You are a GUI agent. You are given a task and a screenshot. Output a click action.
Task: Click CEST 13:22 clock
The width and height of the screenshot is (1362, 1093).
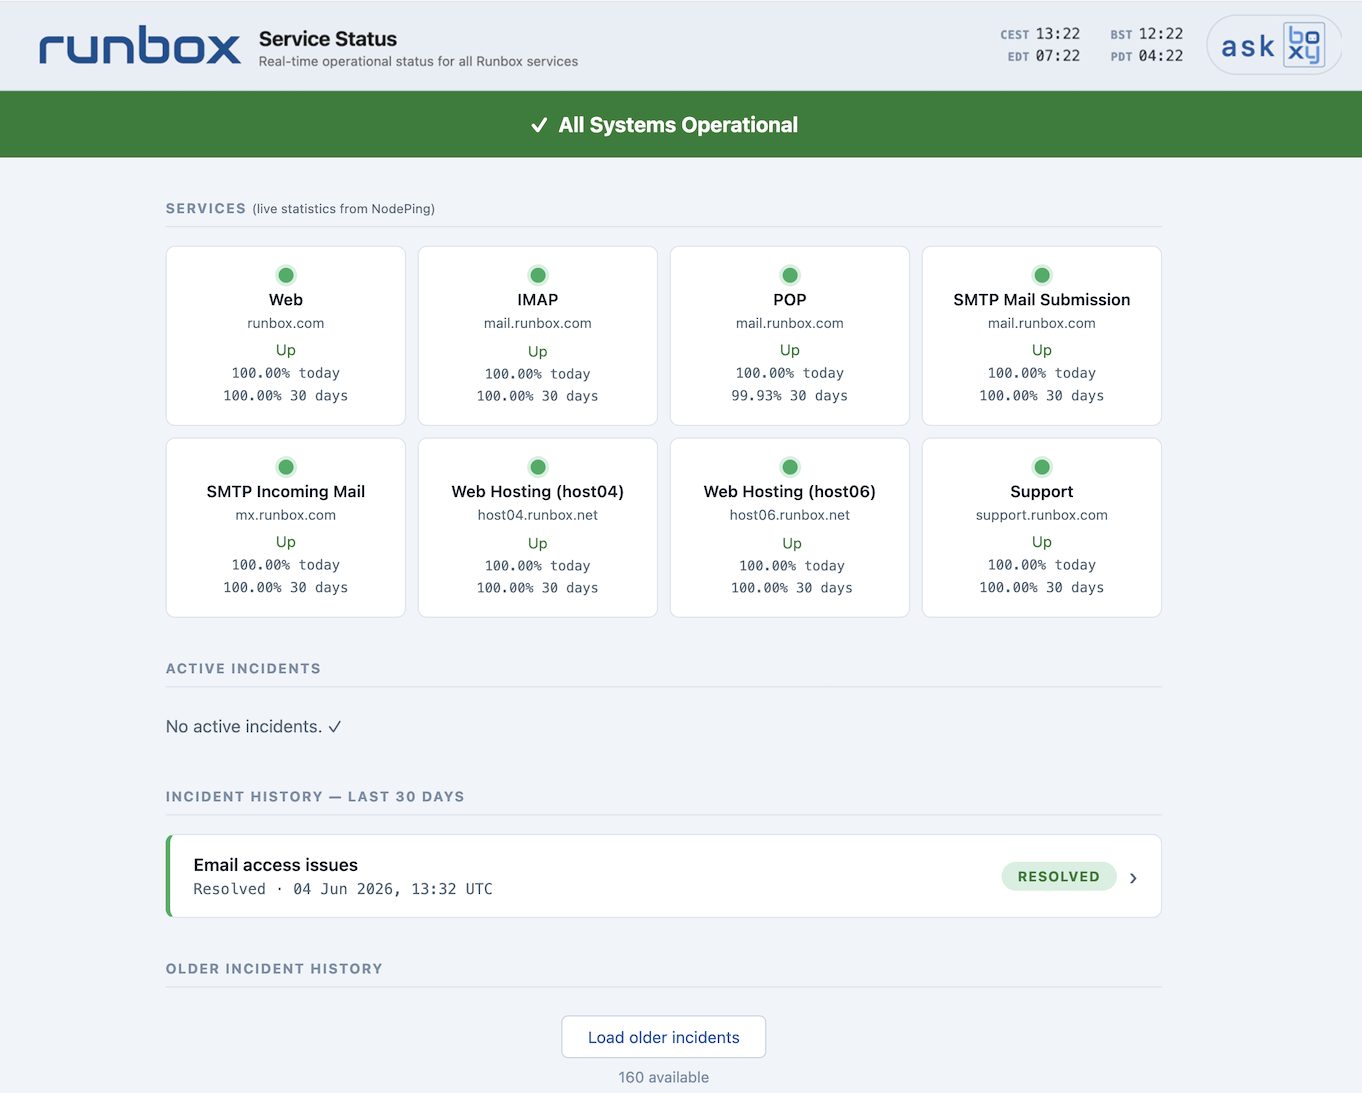click(x=1040, y=34)
